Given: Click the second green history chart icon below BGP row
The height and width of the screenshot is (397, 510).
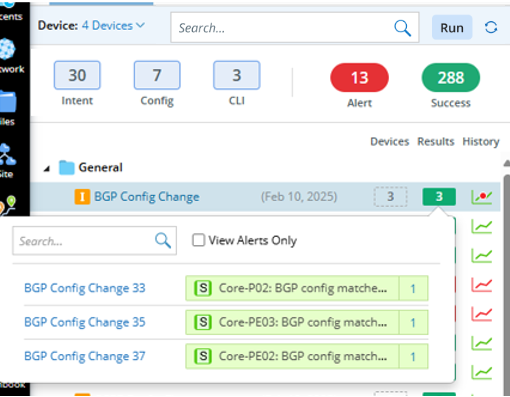Looking at the screenshot, I should pyautogui.click(x=481, y=256).
